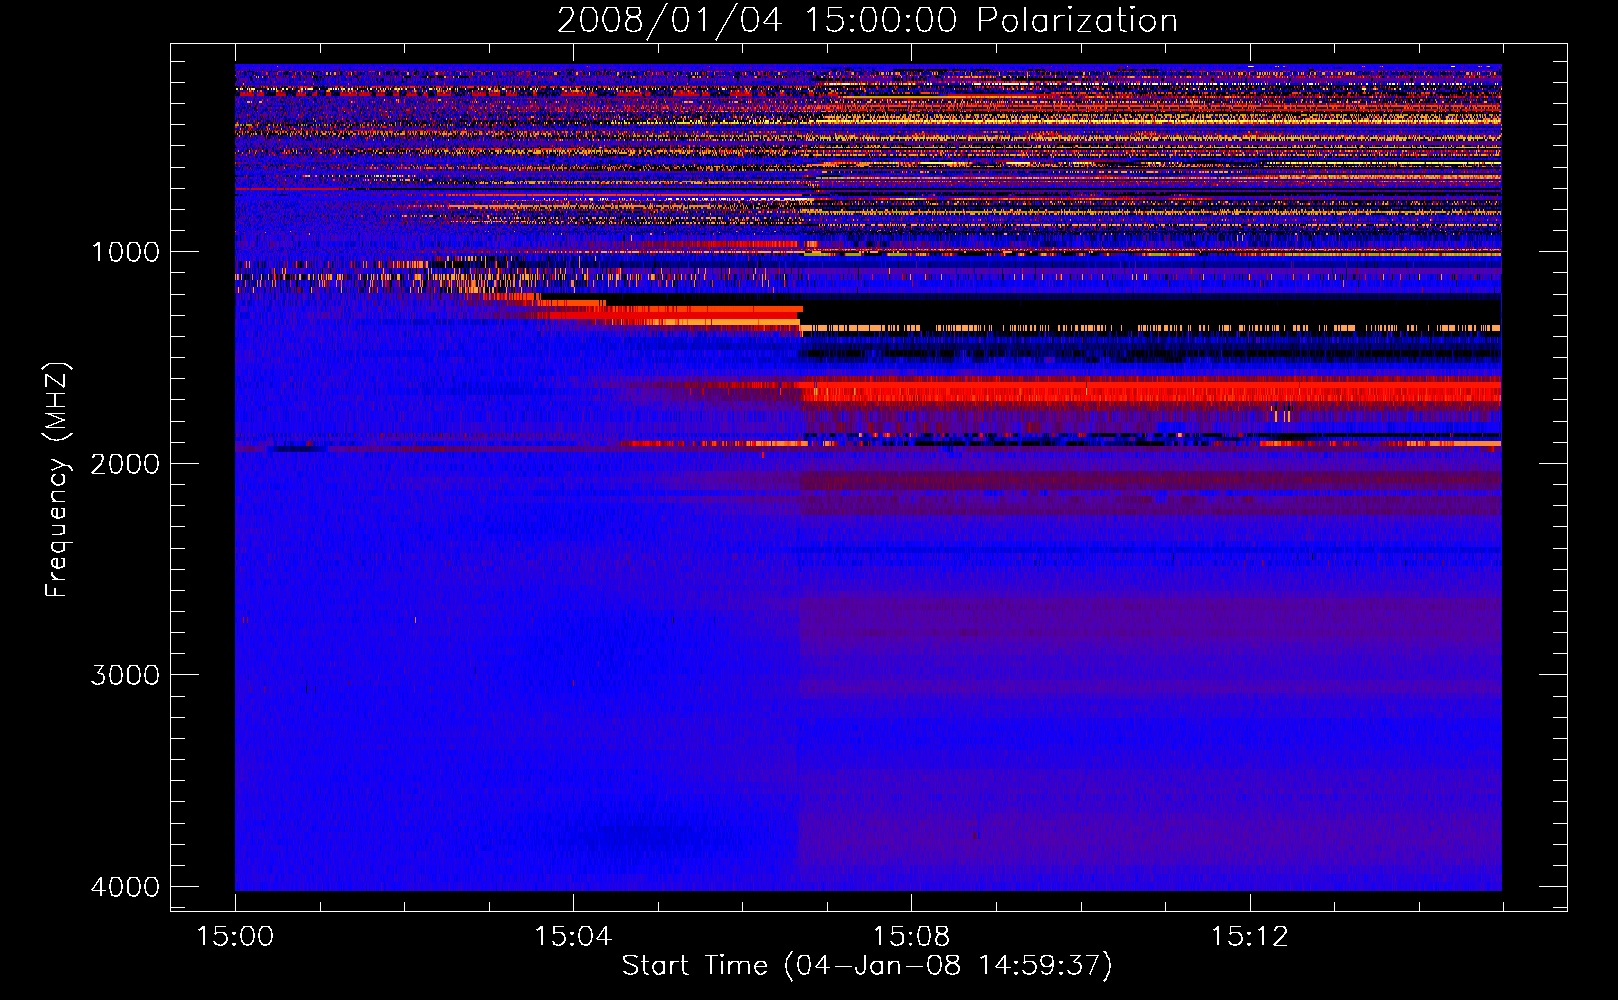This screenshot has width=1618, height=1000.
Task: Click the "2000" frequency tick label
Action: pos(125,463)
